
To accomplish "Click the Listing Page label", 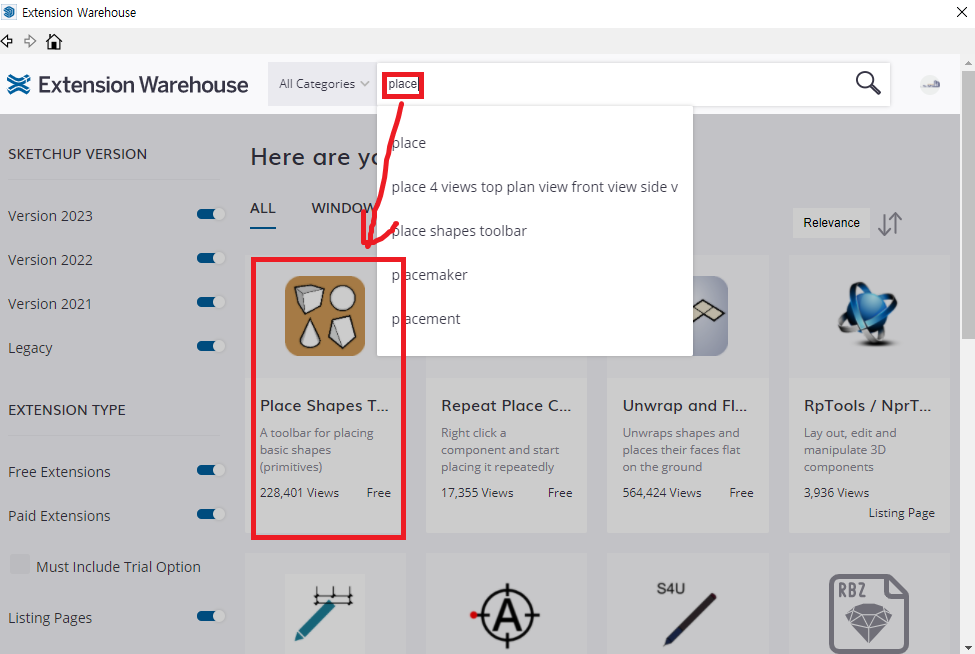I will (902, 513).
